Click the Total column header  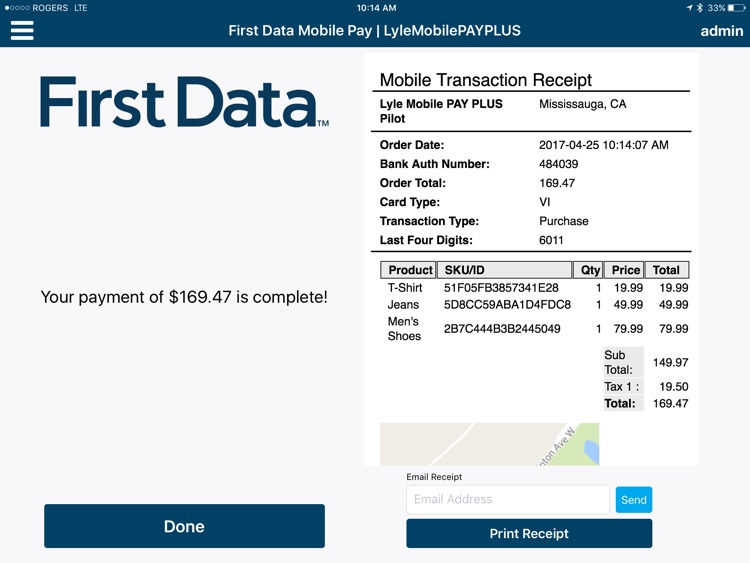point(667,270)
